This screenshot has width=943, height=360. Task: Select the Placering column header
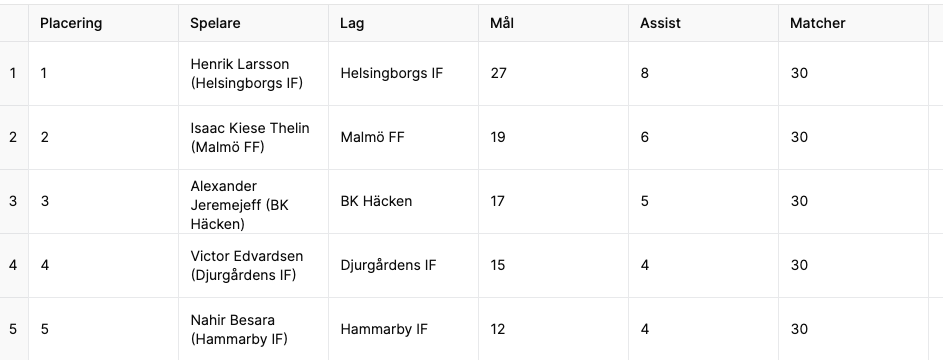[103, 23]
